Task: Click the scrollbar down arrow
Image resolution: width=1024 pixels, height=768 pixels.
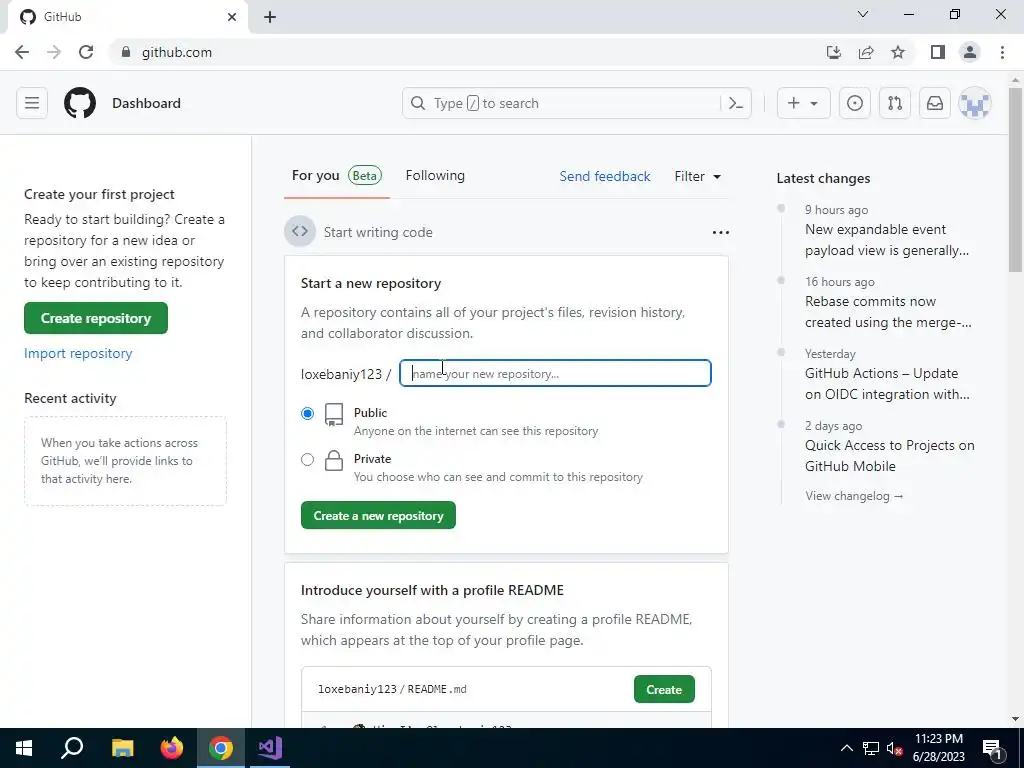Action: (x=1015, y=719)
